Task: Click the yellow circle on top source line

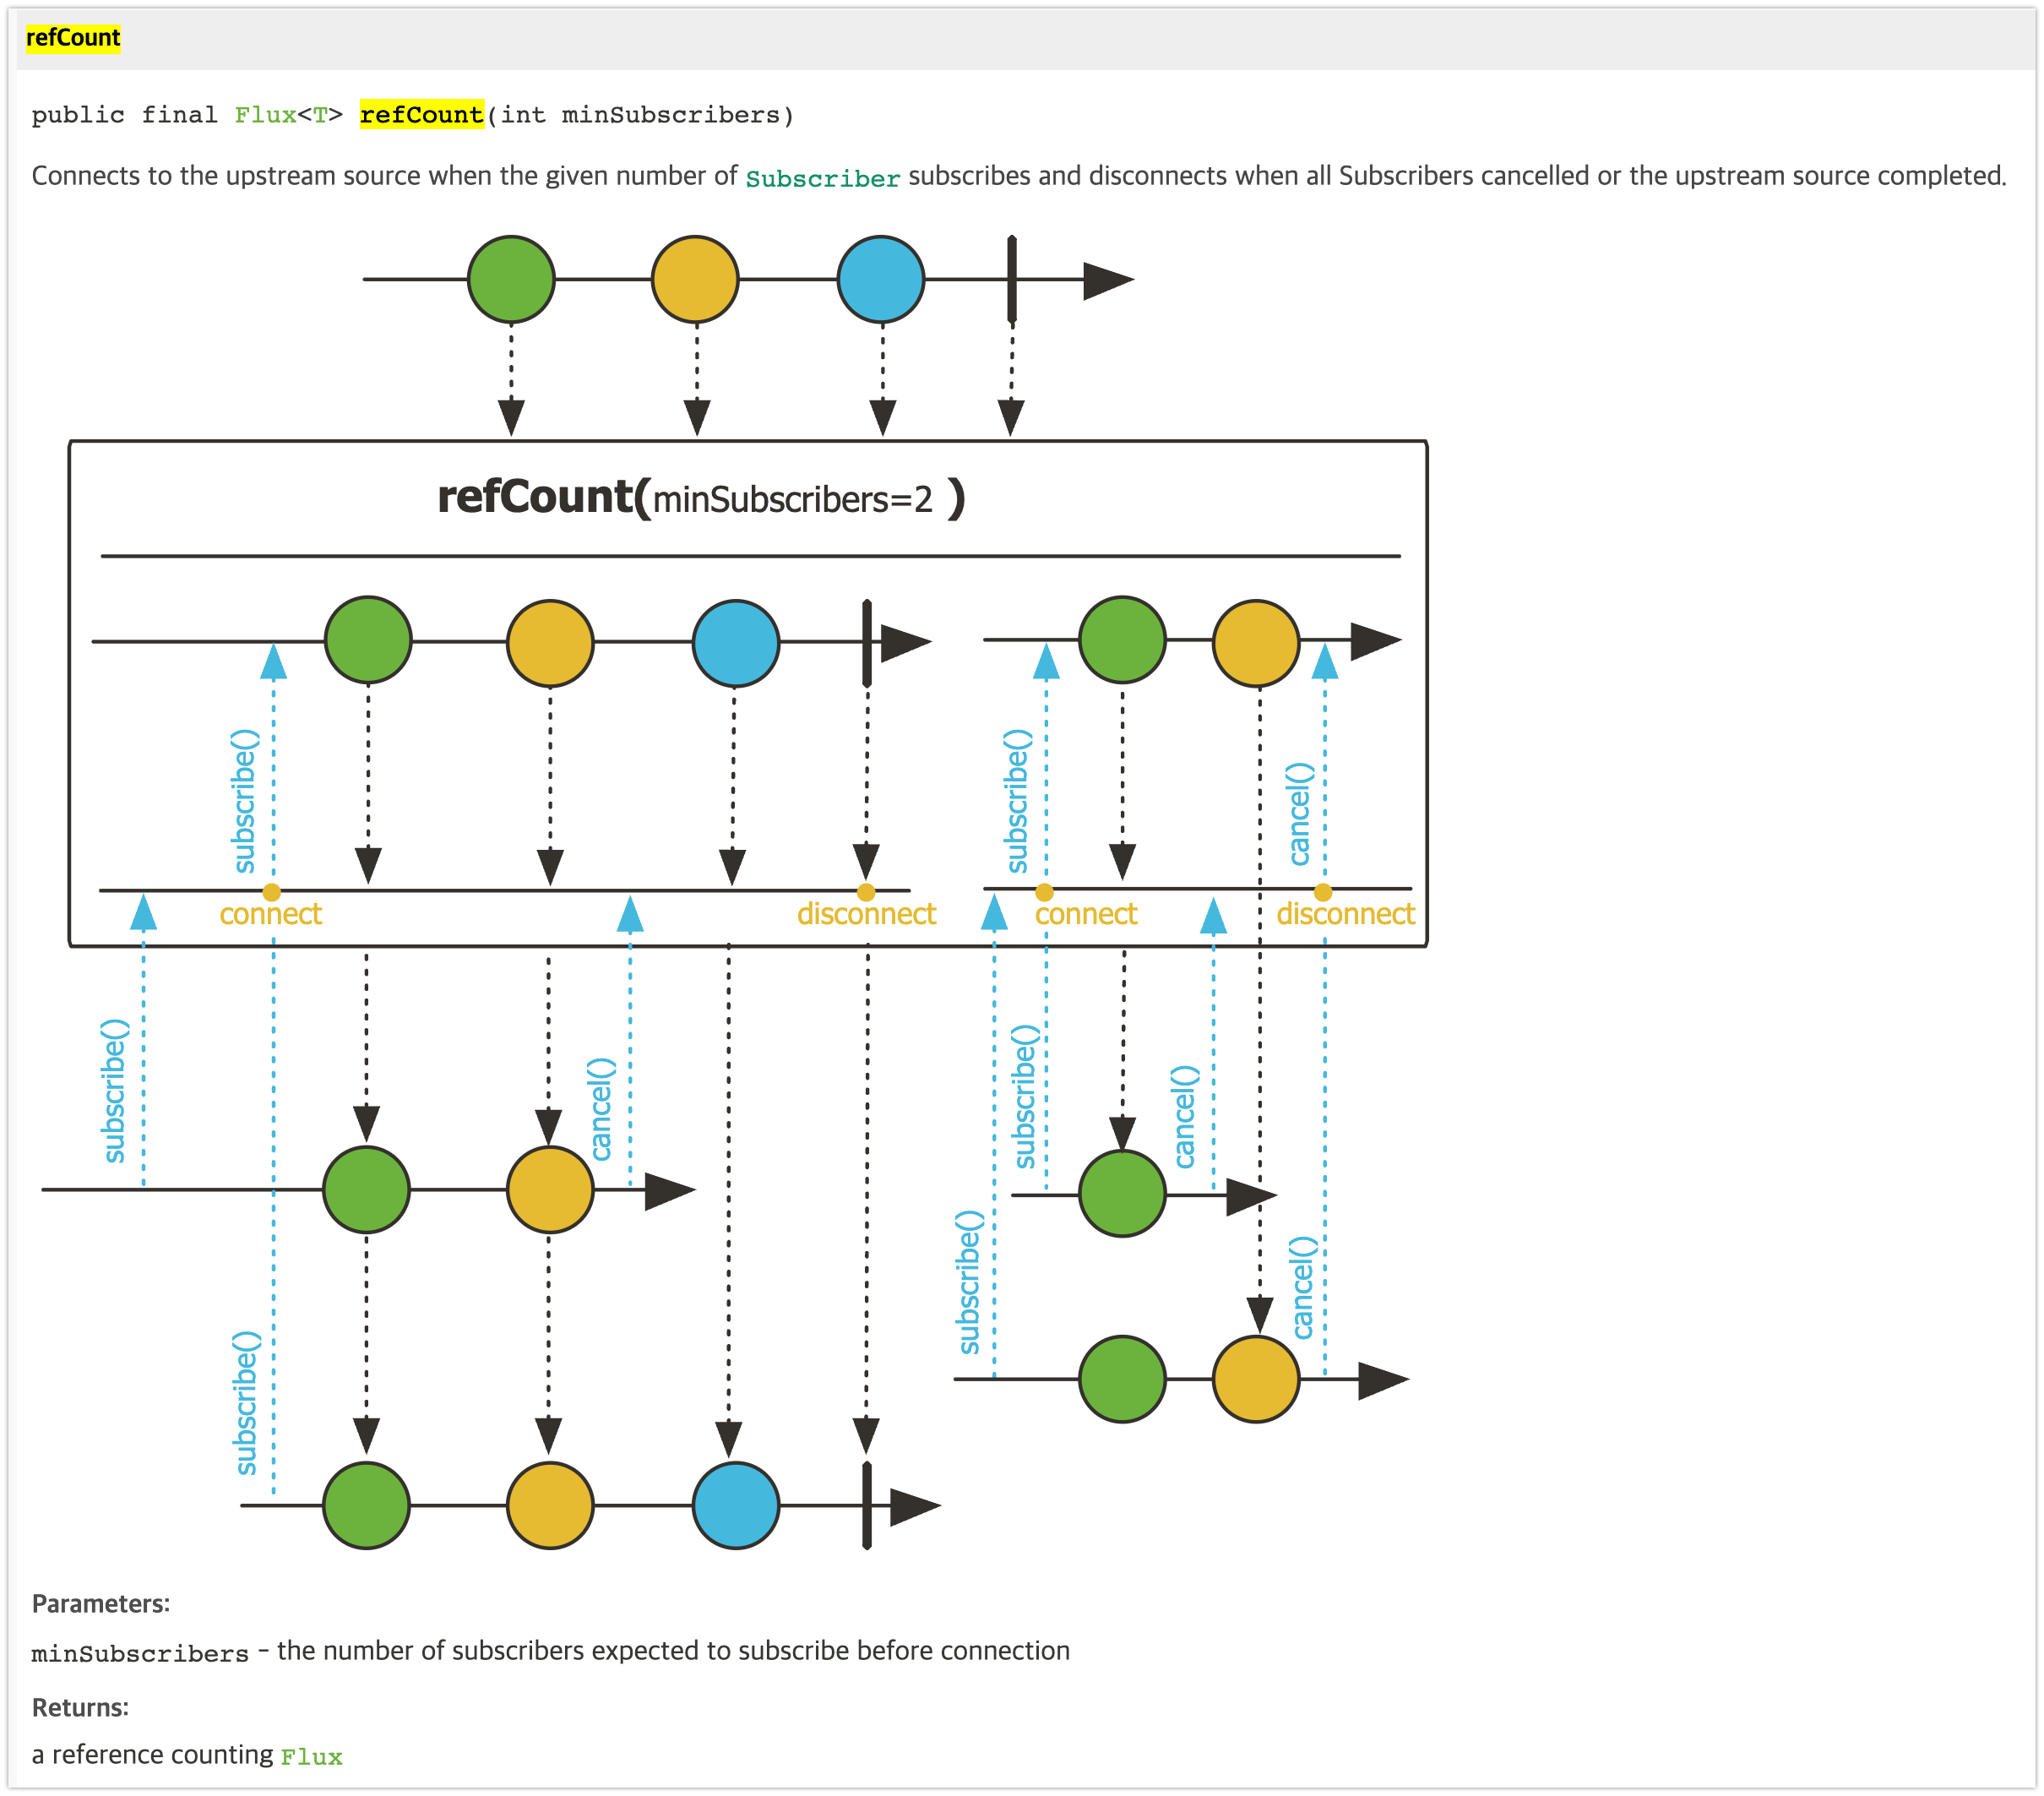Action: coord(695,279)
